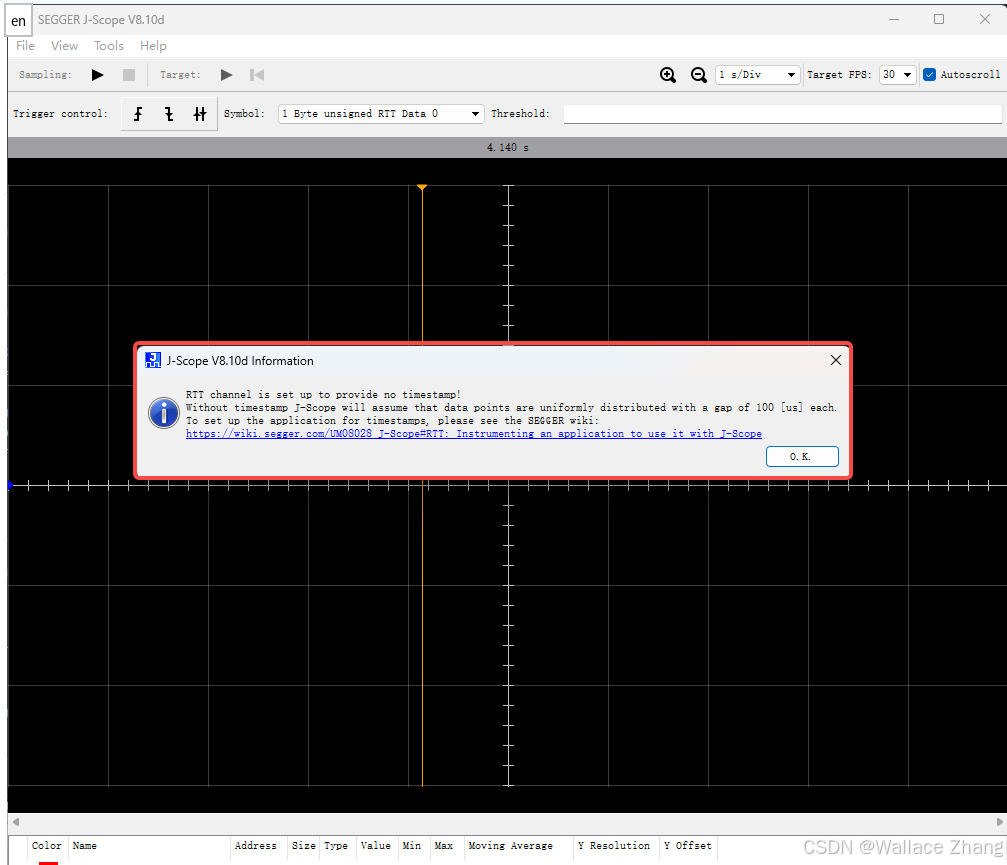Open the Target FPS 30 dropdown
The width and height of the screenshot is (1007, 865).
[x=897, y=75]
